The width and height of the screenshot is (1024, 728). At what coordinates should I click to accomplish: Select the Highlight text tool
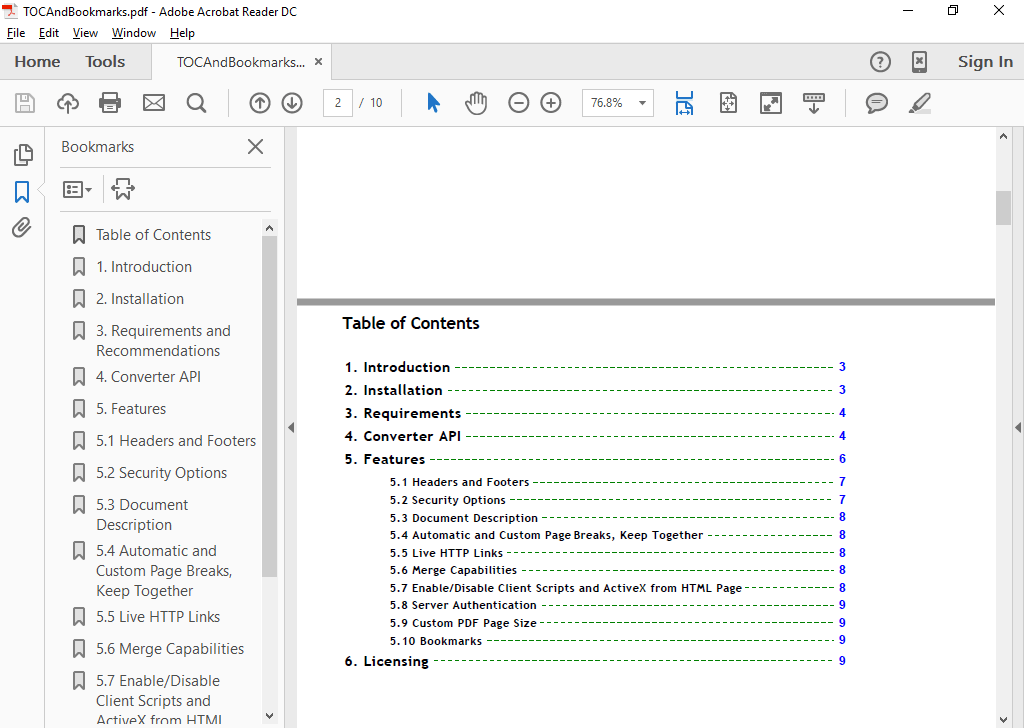point(919,103)
